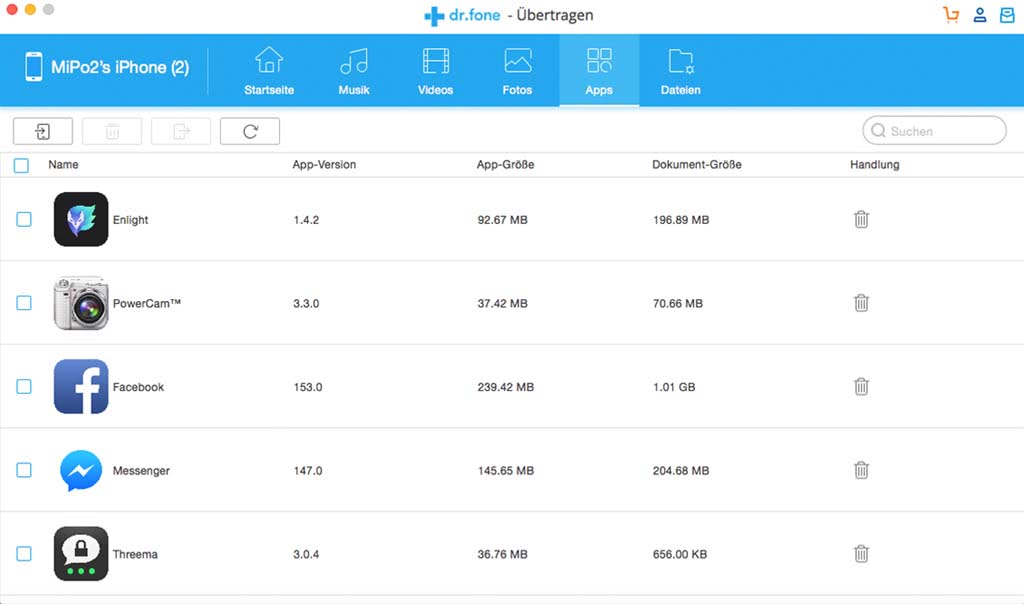Tick the checkbox next to Enlight
1024x604 pixels.
pyautogui.click(x=24, y=219)
